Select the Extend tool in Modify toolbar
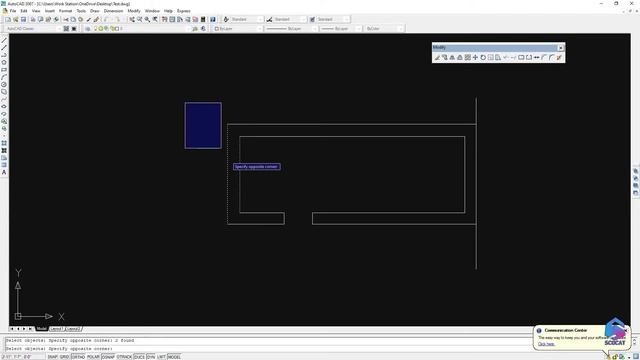Viewport: 640px width, 360px height. click(513, 58)
